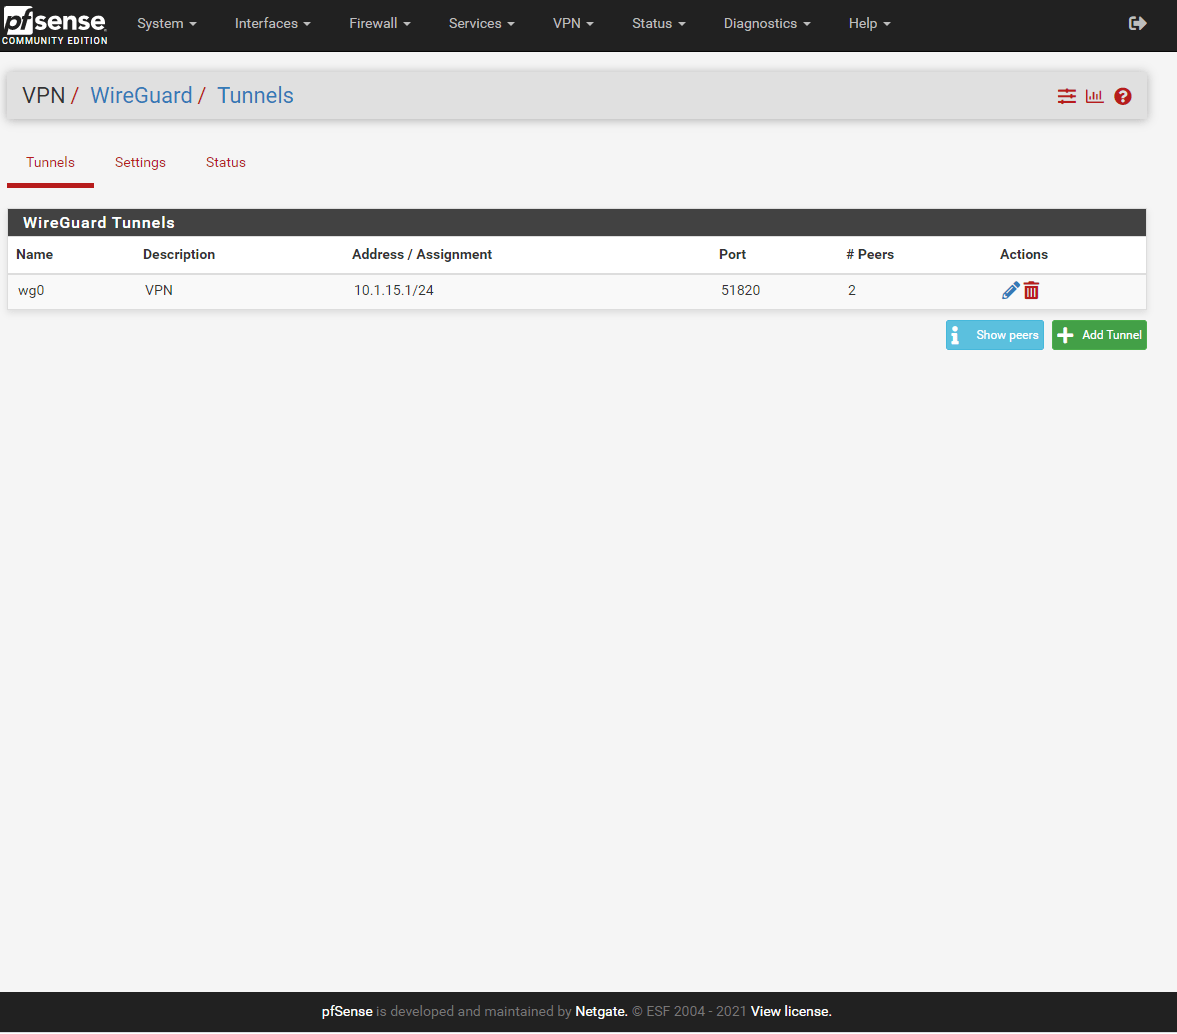This screenshot has width=1177, height=1034.
Task: Click the Netgate footer link
Action: click(x=601, y=1011)
